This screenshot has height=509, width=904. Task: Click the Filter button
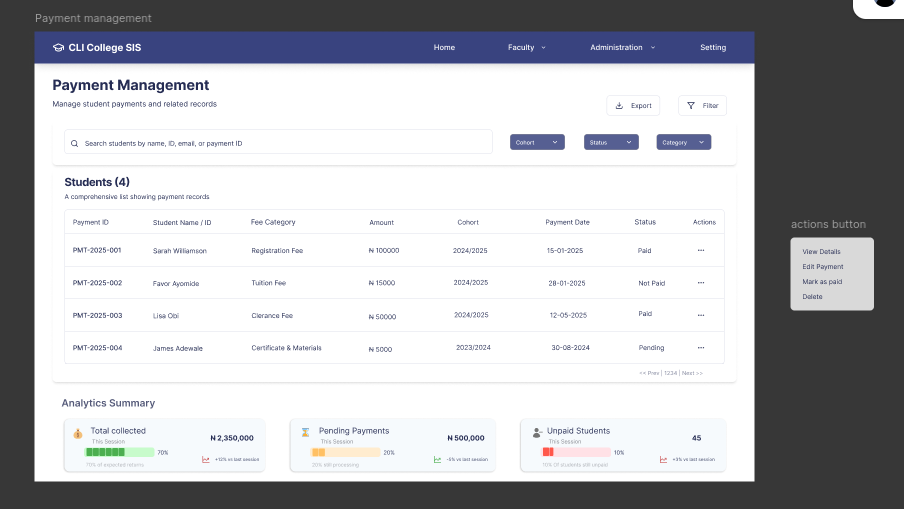tap(702, 105)
